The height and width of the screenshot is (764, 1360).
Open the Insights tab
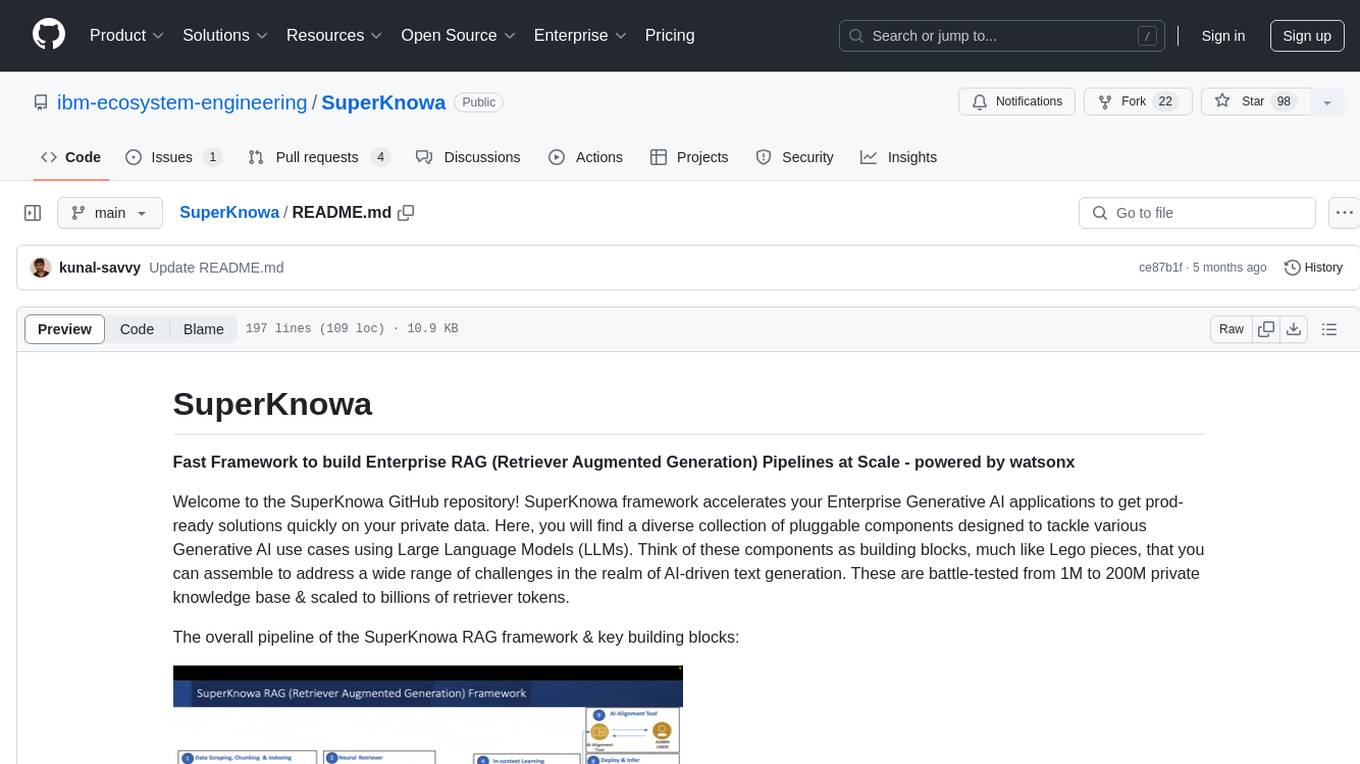tap(899, 157)
